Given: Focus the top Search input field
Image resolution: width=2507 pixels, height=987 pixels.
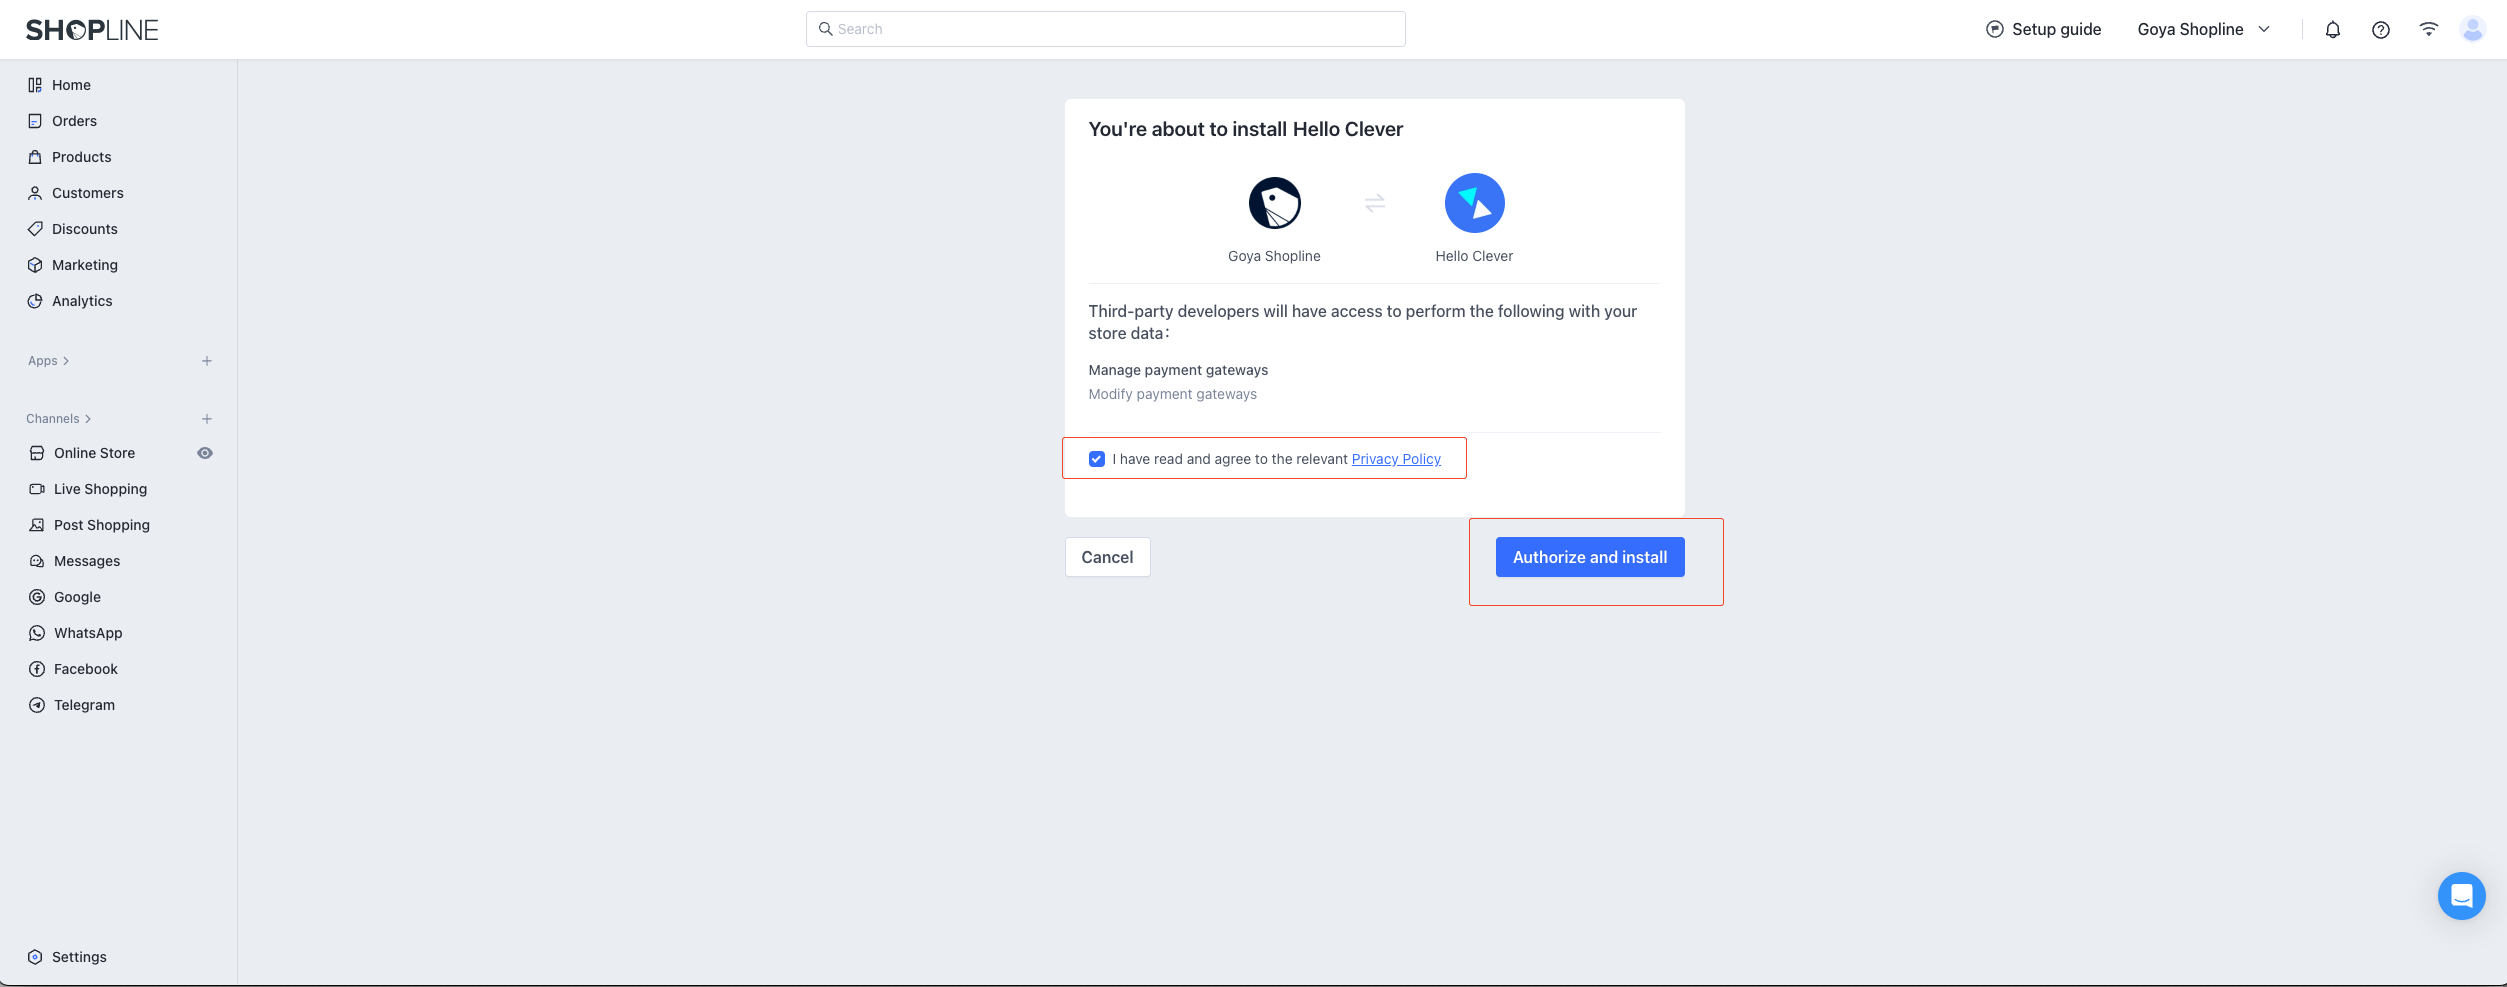Looking at the screenshot, I should click(x=1105, y=29).
